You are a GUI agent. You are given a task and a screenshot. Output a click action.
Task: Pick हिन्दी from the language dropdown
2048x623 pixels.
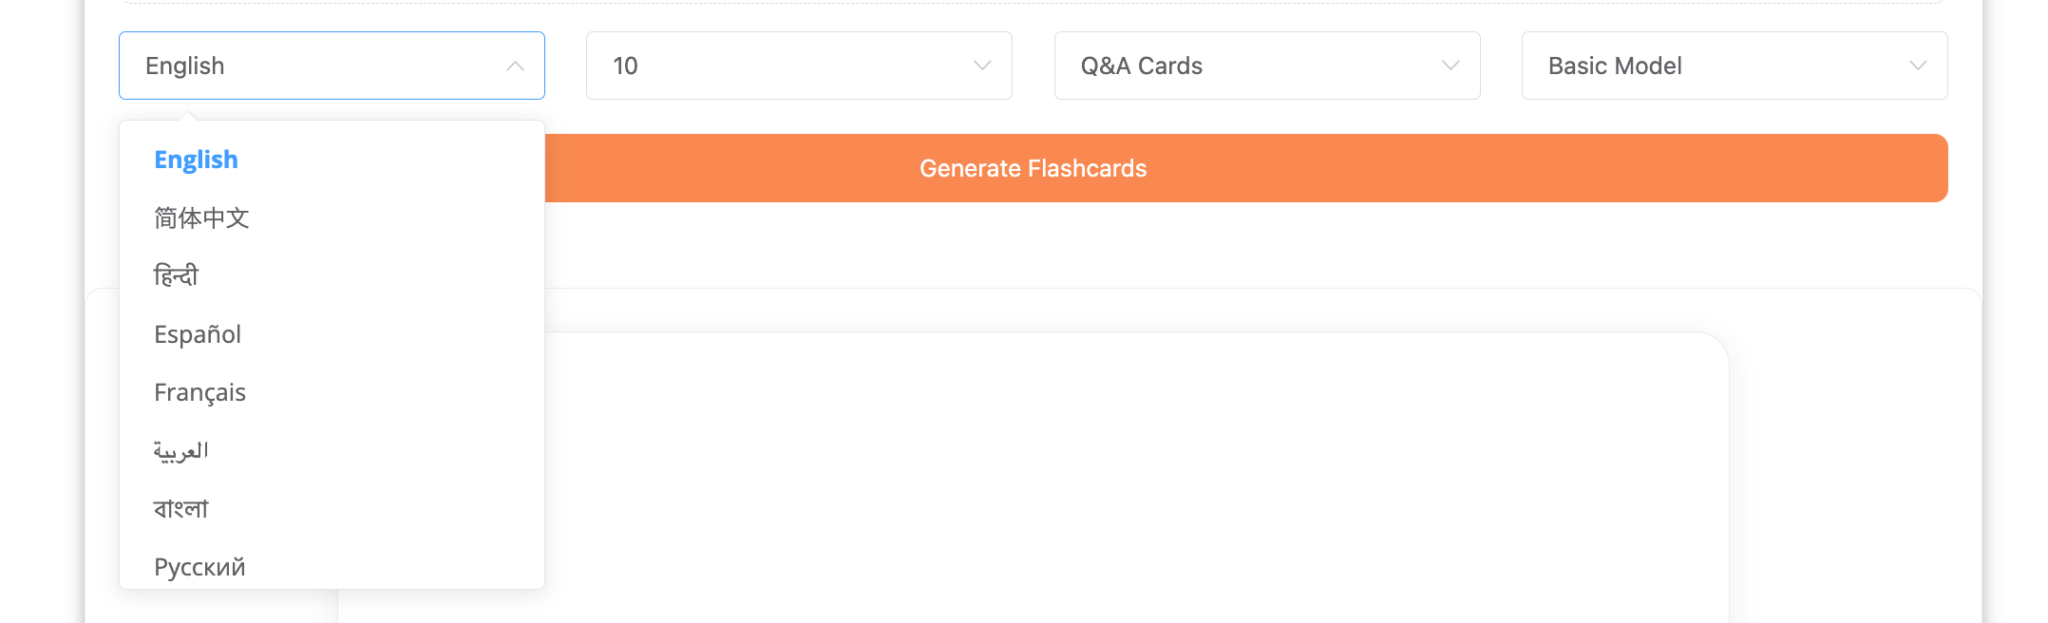click(176, 276)
